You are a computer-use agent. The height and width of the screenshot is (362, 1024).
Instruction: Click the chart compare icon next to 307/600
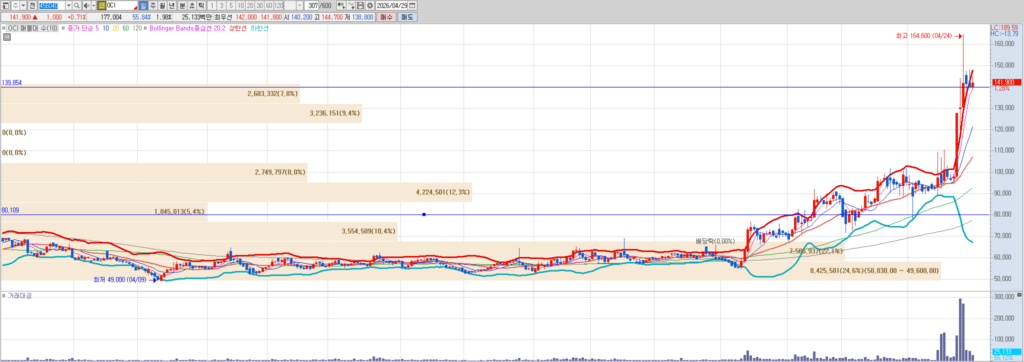(342, 6)
